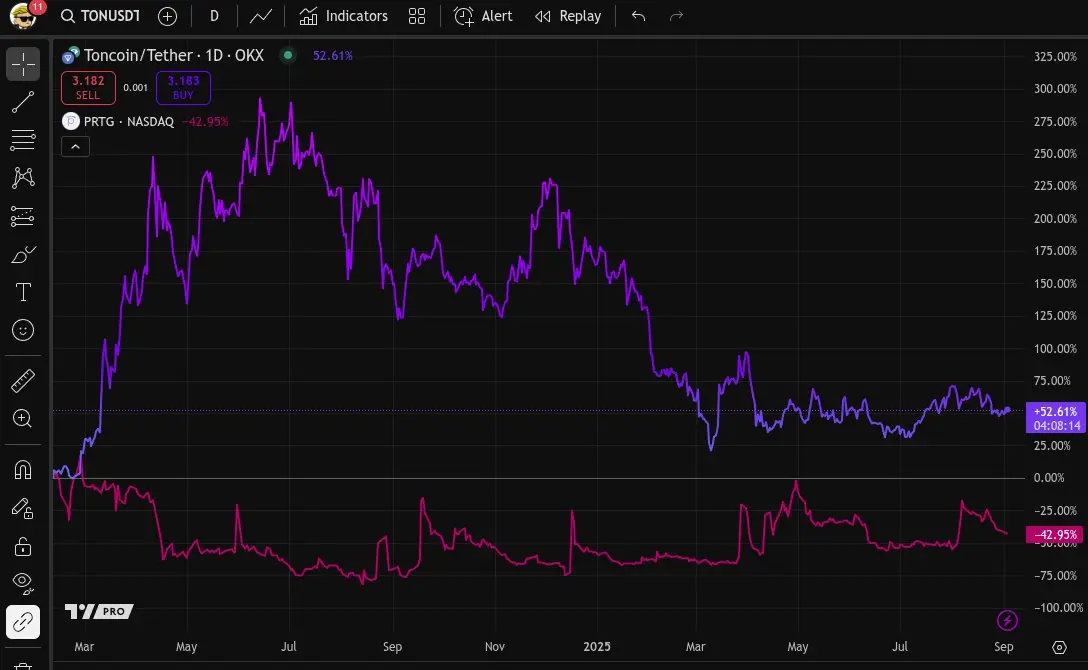
Task: Select the brush drawing tool
Action: coord(23,255)
